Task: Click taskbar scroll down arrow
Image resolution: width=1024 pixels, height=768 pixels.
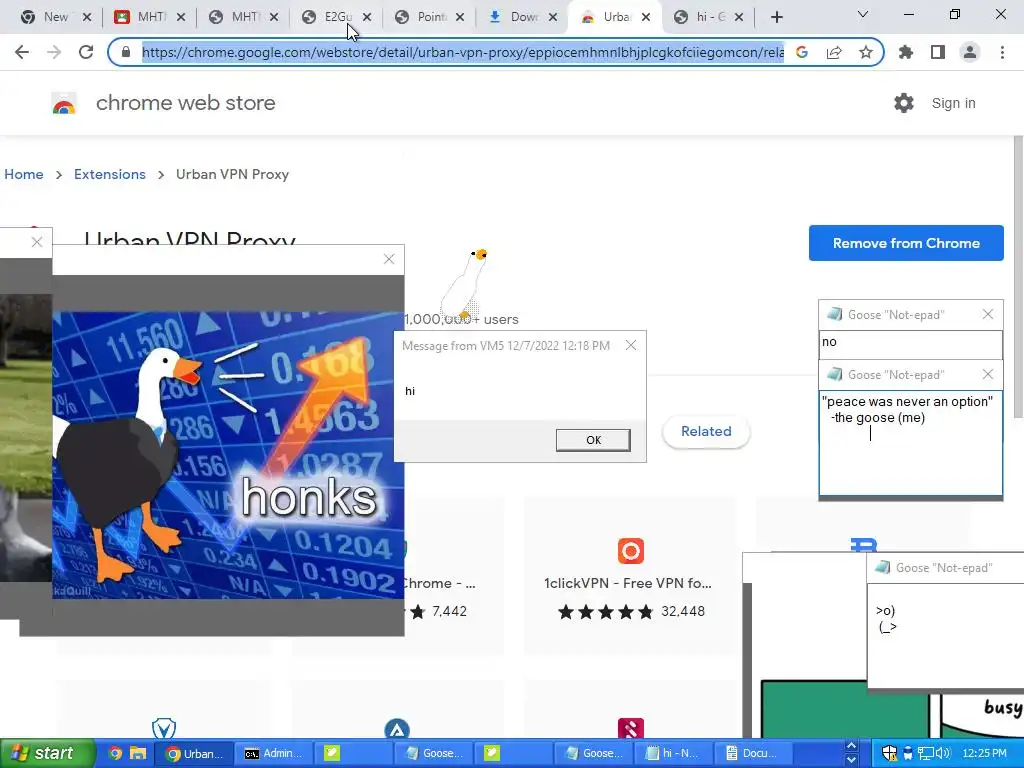Action: click(x=852, y=760)
